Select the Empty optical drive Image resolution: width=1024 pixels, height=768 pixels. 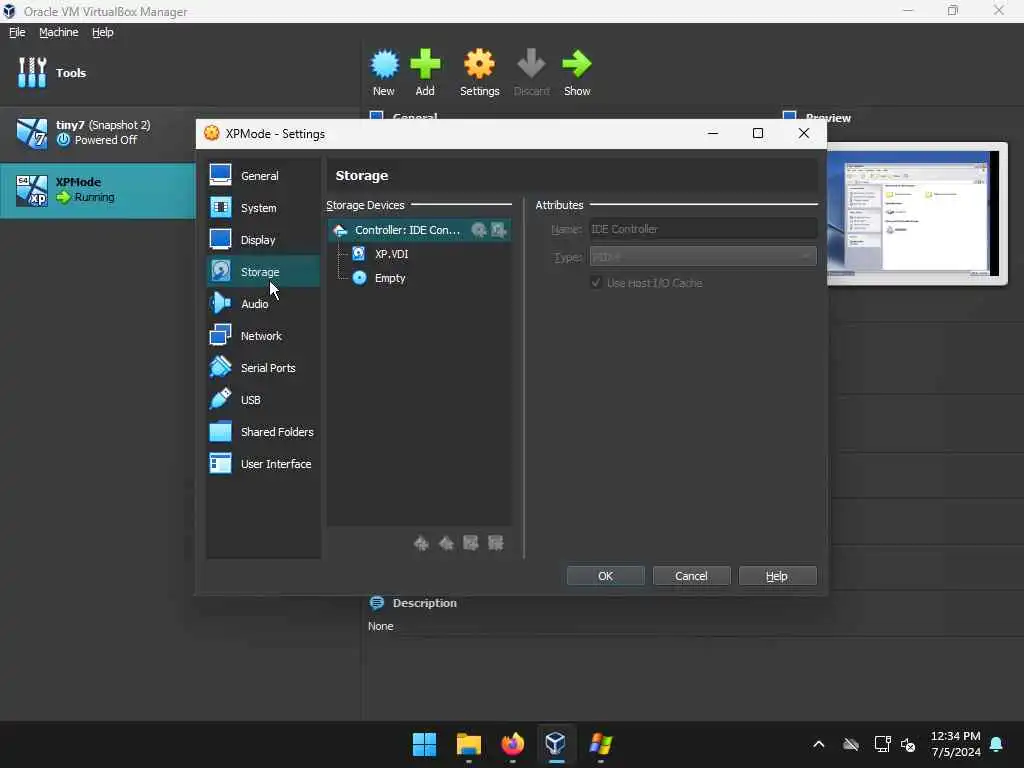click(x=389, y=278)
